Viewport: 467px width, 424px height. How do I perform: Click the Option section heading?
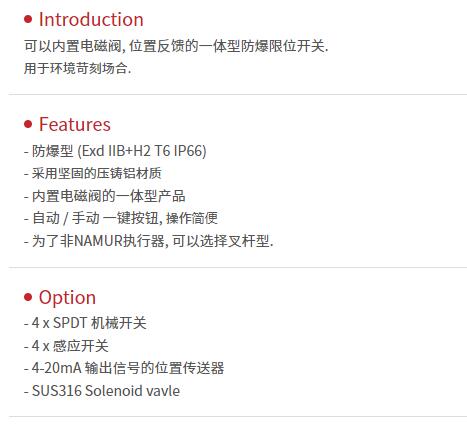click(67, 297)
